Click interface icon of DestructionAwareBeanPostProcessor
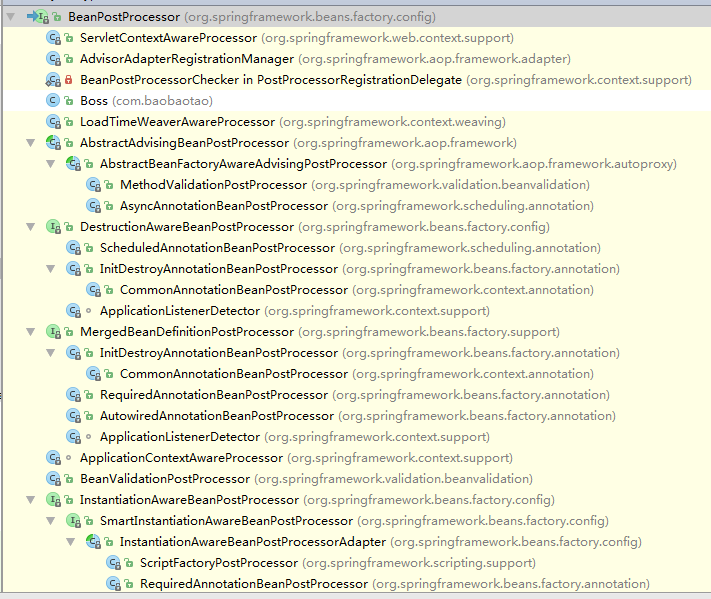This screenshot has width=711, height=599. click(54, 227)
